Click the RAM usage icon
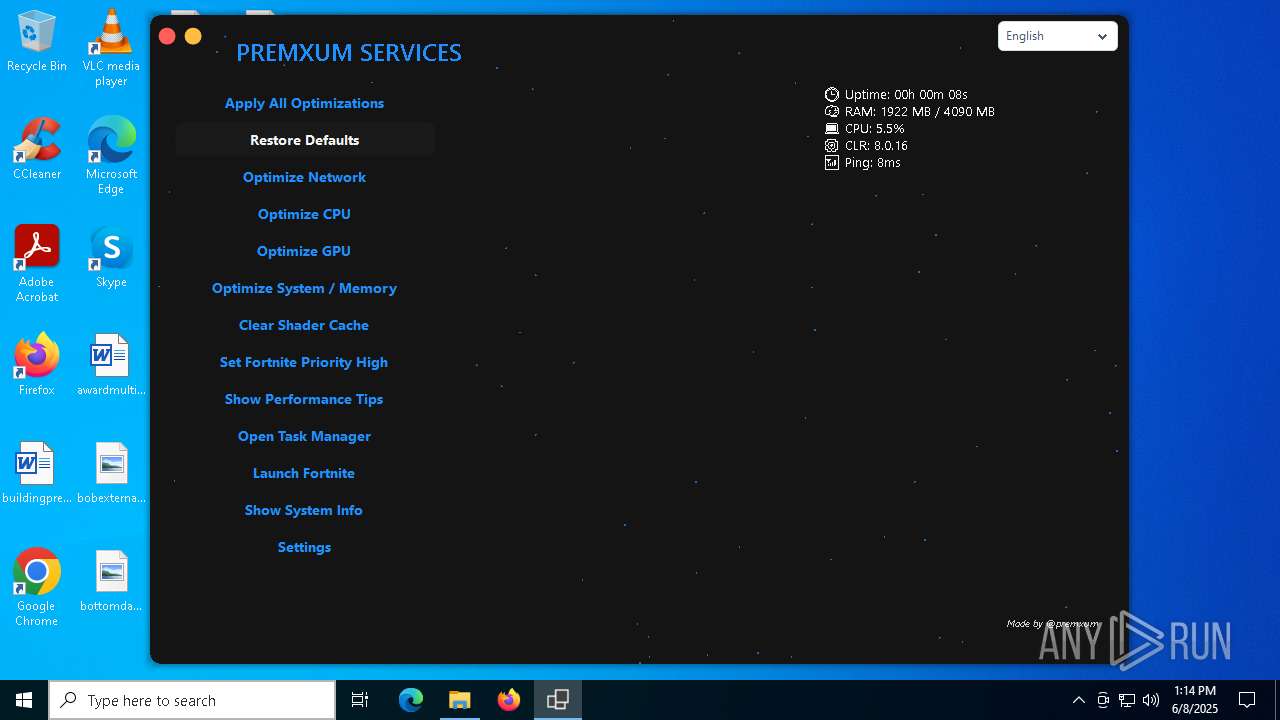 pos(831,111)
